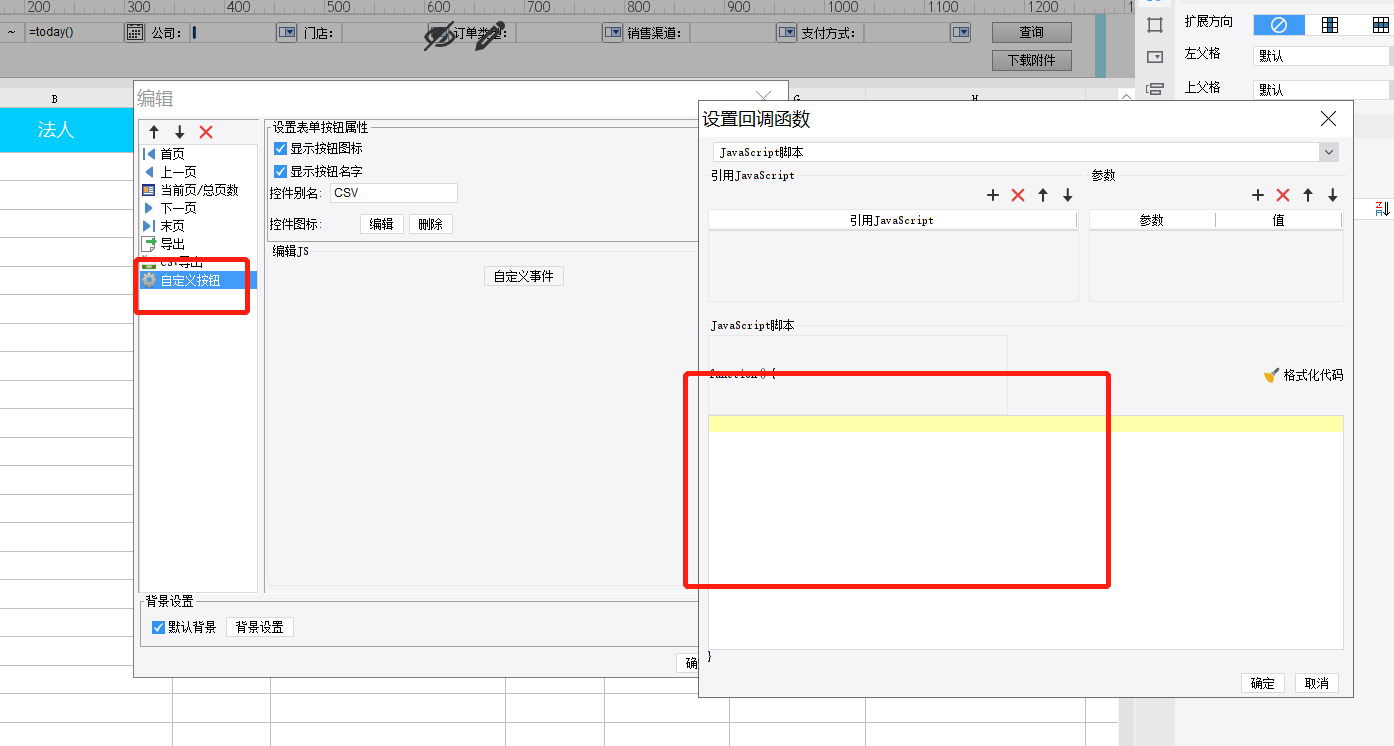
Task: Edit the 控件别名 field containing CSV
Action: 393,193
